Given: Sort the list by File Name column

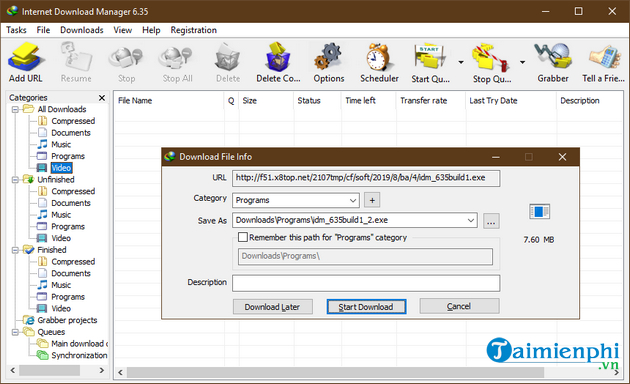Looking at the screenshot, I should [x=169, y=101].
